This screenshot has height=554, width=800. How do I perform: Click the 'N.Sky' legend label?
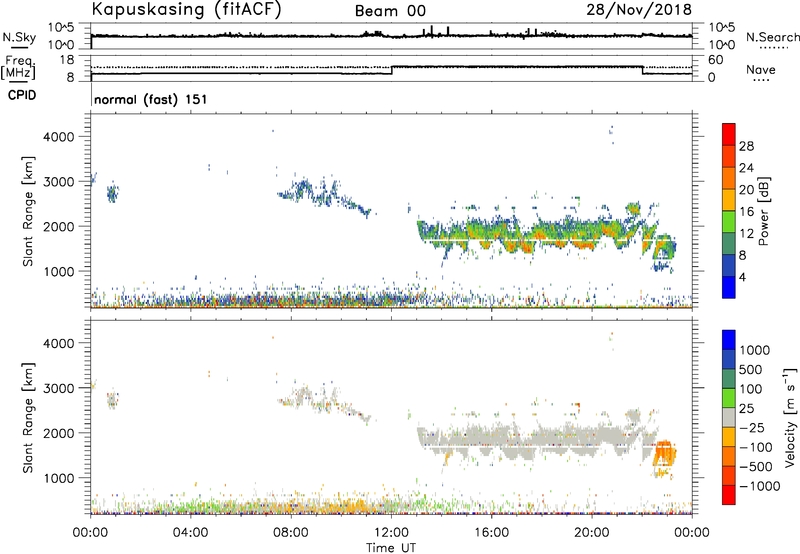click(19, 37)
